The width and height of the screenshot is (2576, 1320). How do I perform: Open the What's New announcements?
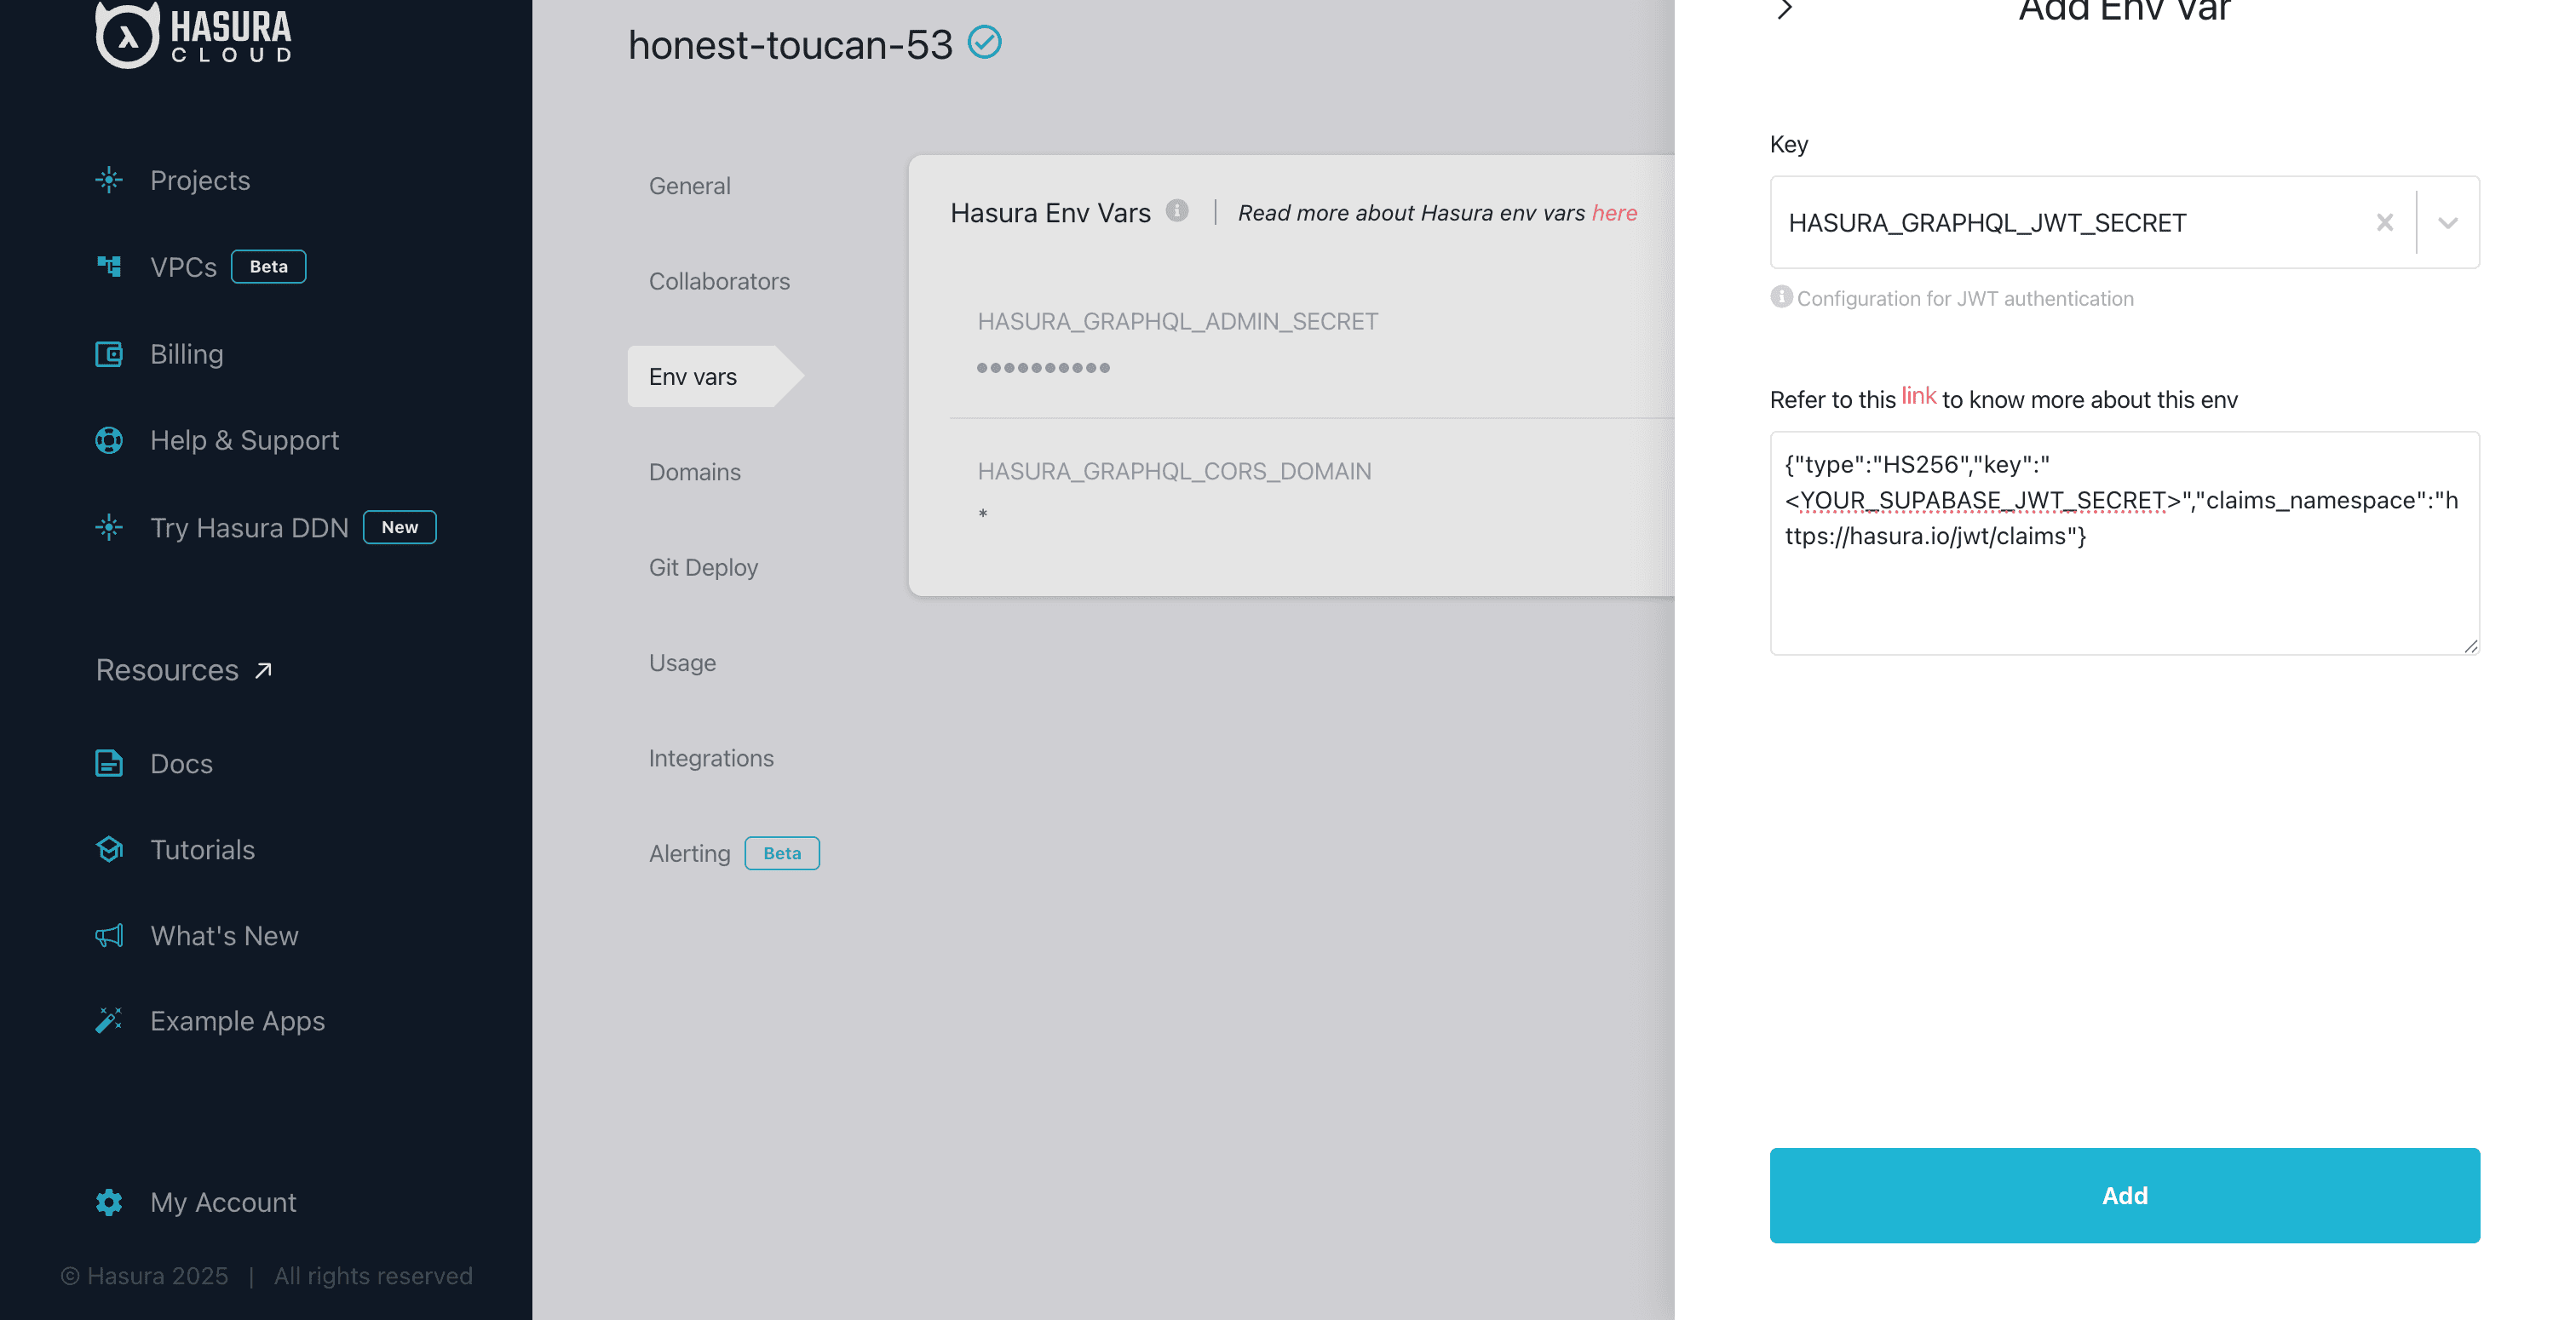223,935
